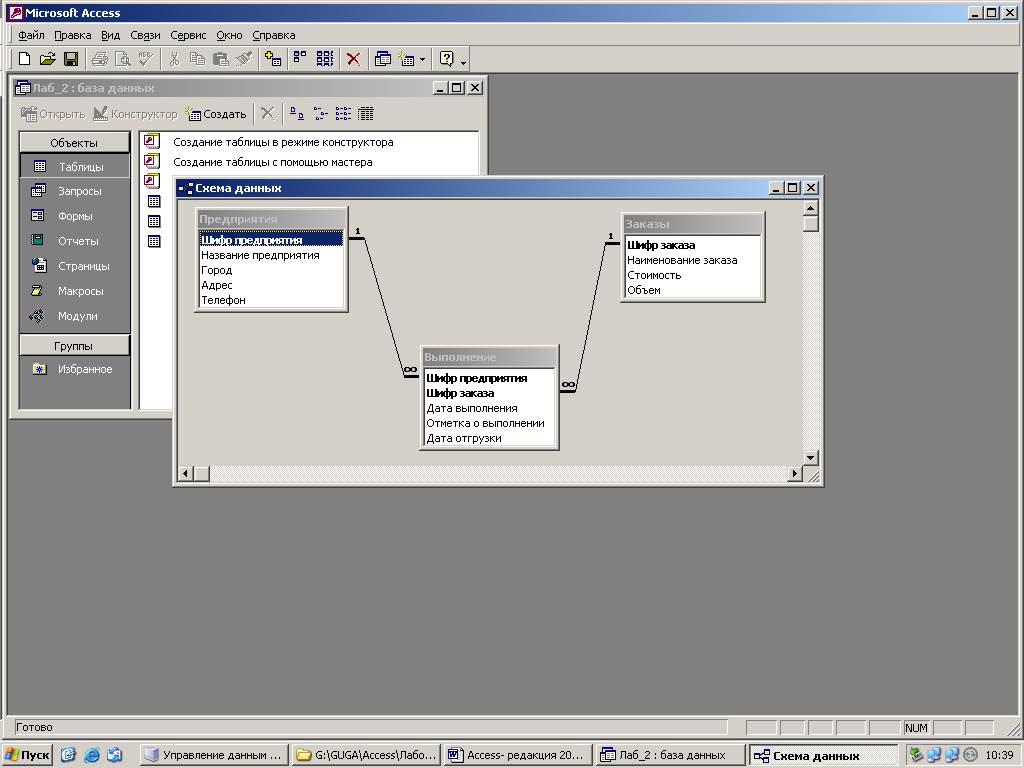Viewport: 1024px width, 768px height.
Task: Click the Show Table icon with yellow plus
Action: point(273,59)
